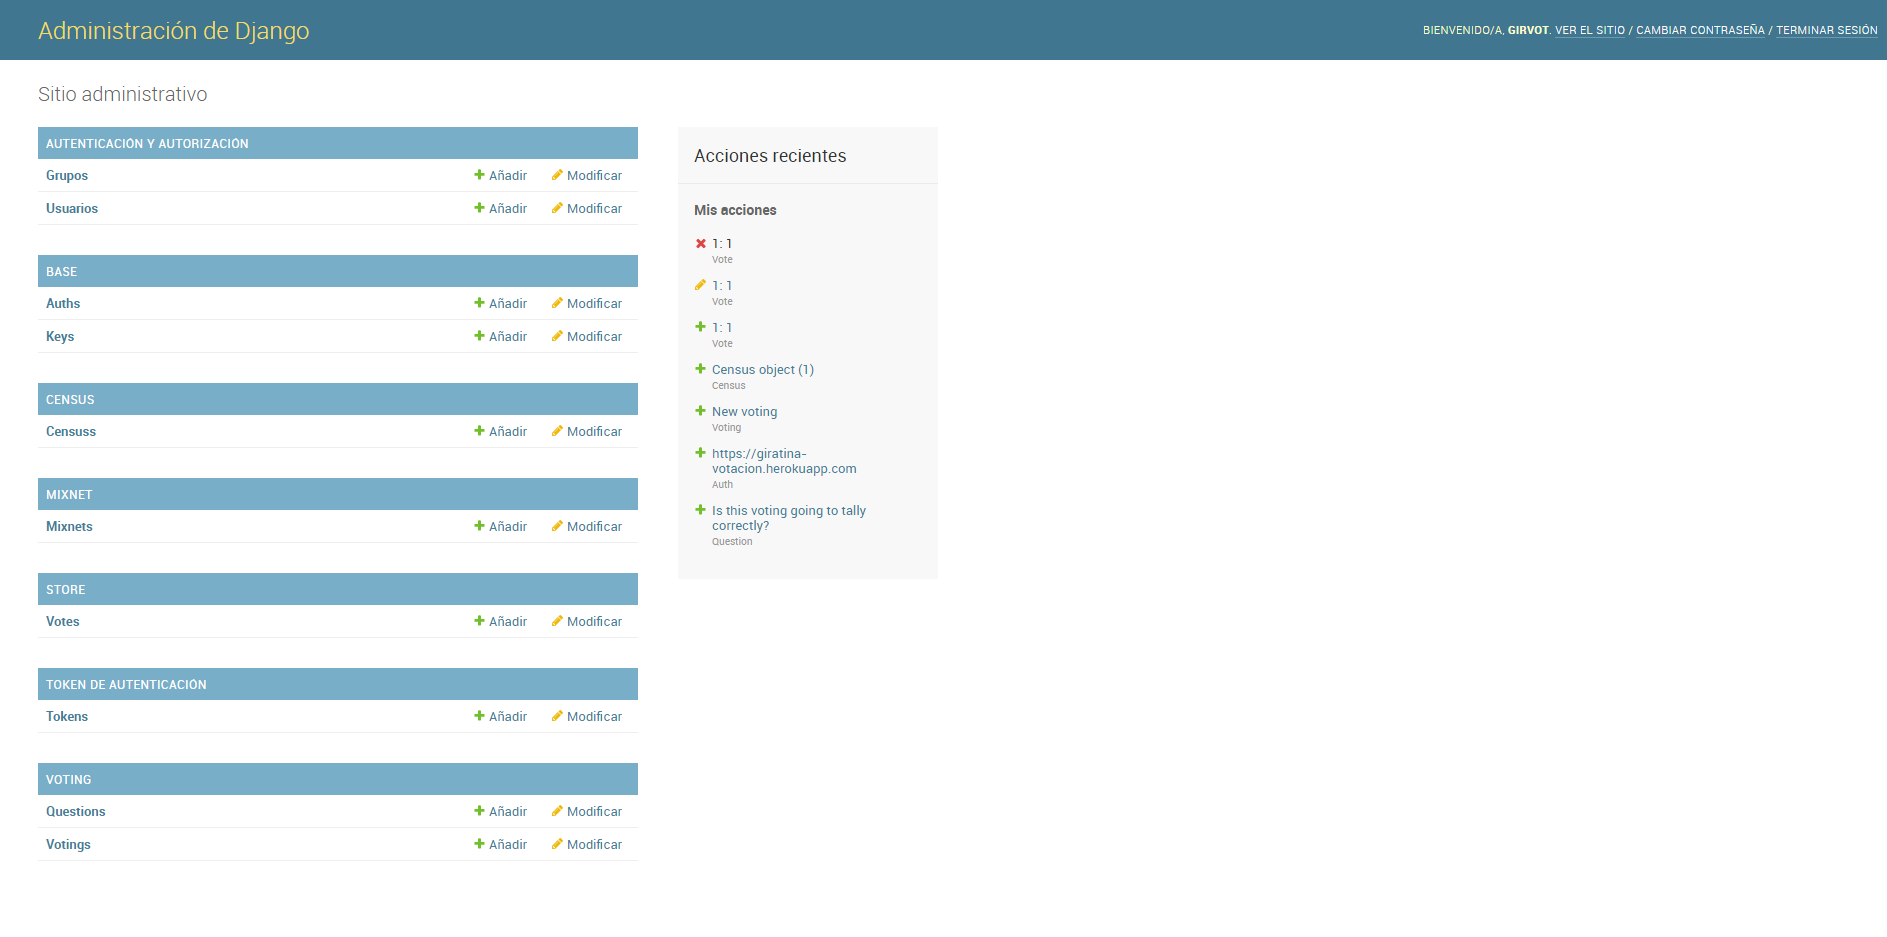Open the giratina-votacion.herokuapp.com recent action

click(784, 461)
